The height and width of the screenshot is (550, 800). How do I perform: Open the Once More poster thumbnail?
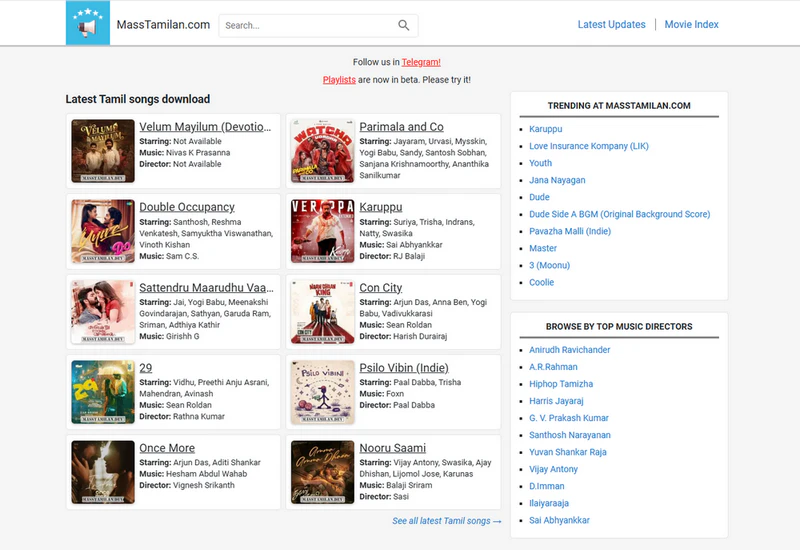click(x=103, y=472)
